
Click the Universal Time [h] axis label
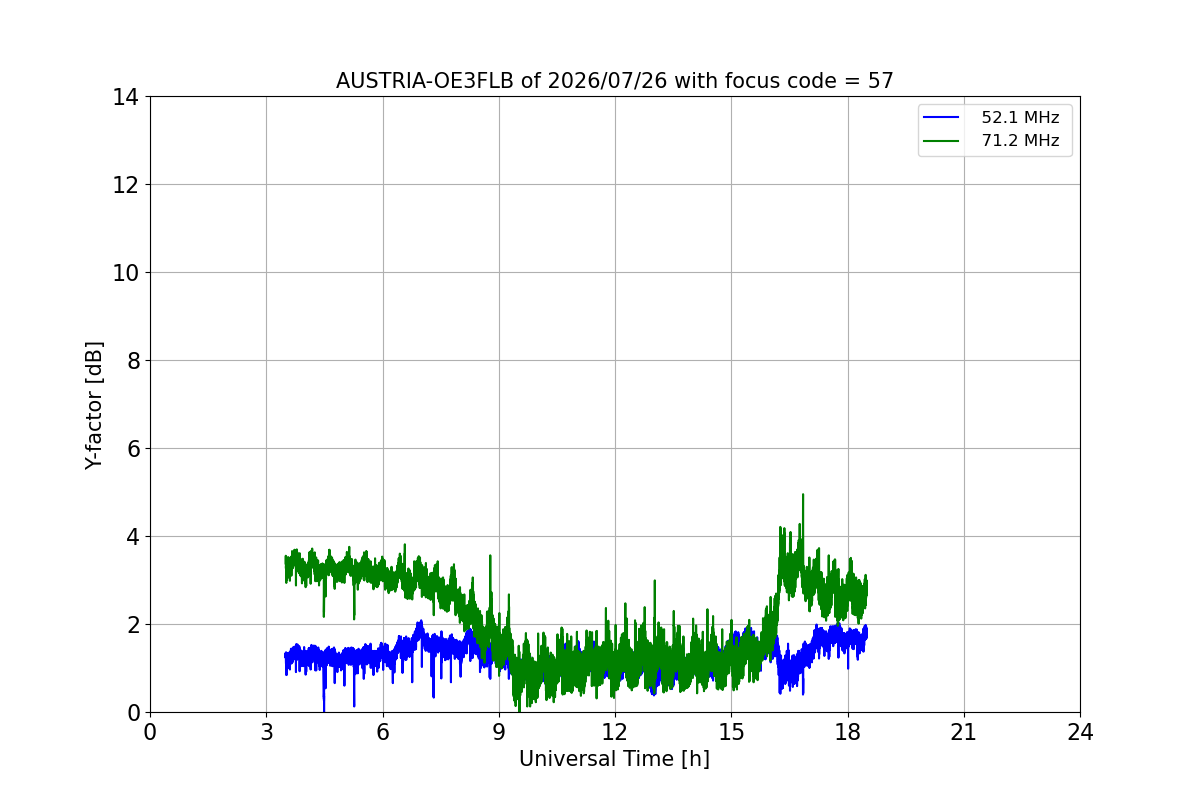[614, 759]
